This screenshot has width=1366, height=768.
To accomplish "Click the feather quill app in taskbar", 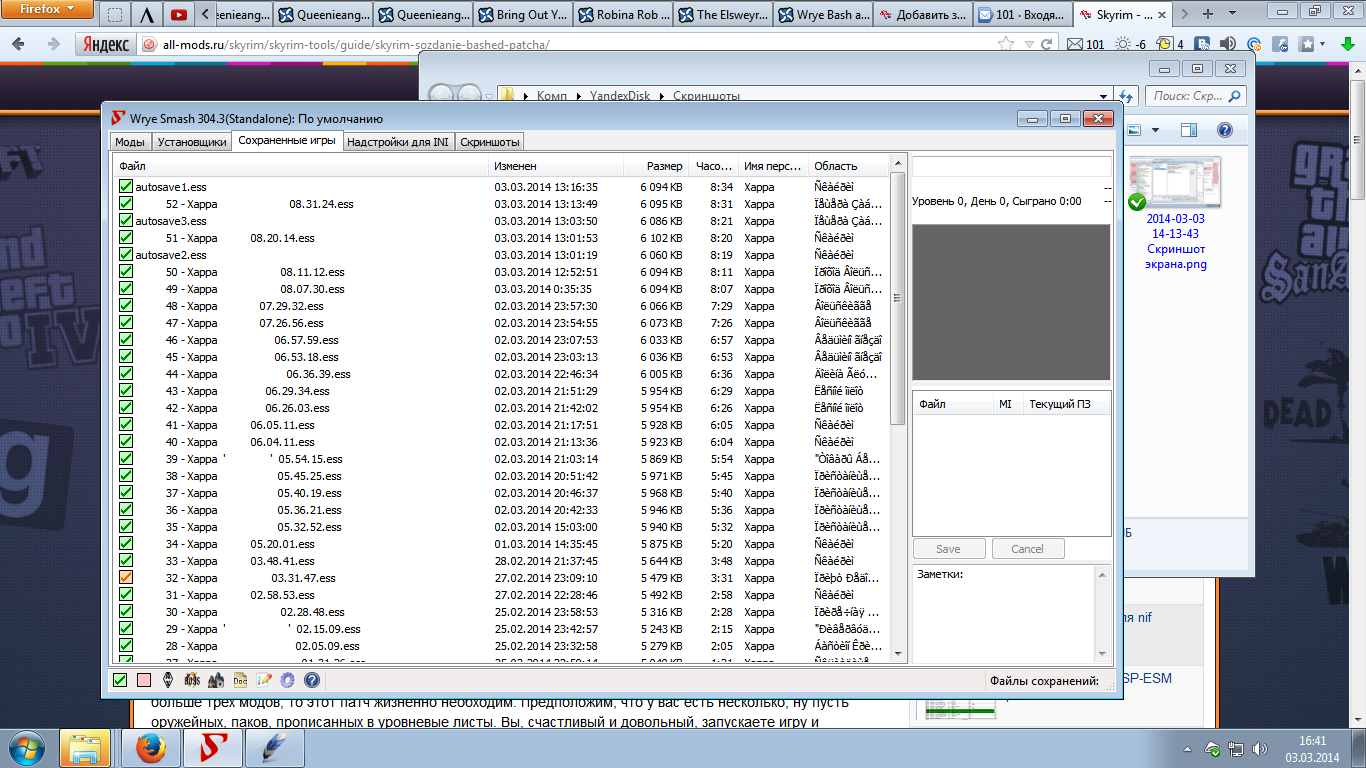I will [x=273, y=748].
